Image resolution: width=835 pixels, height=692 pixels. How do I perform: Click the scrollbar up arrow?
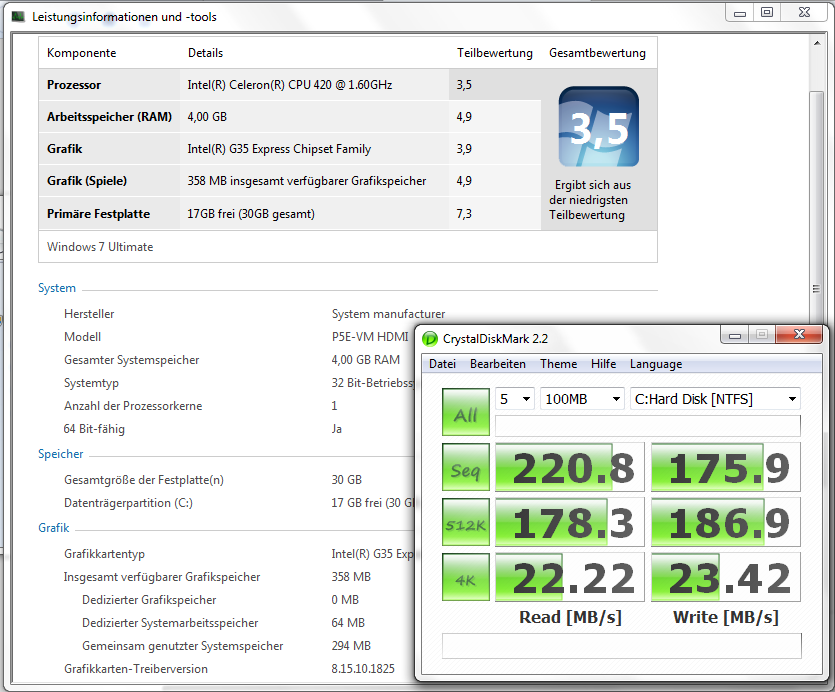tap(817, 43)
